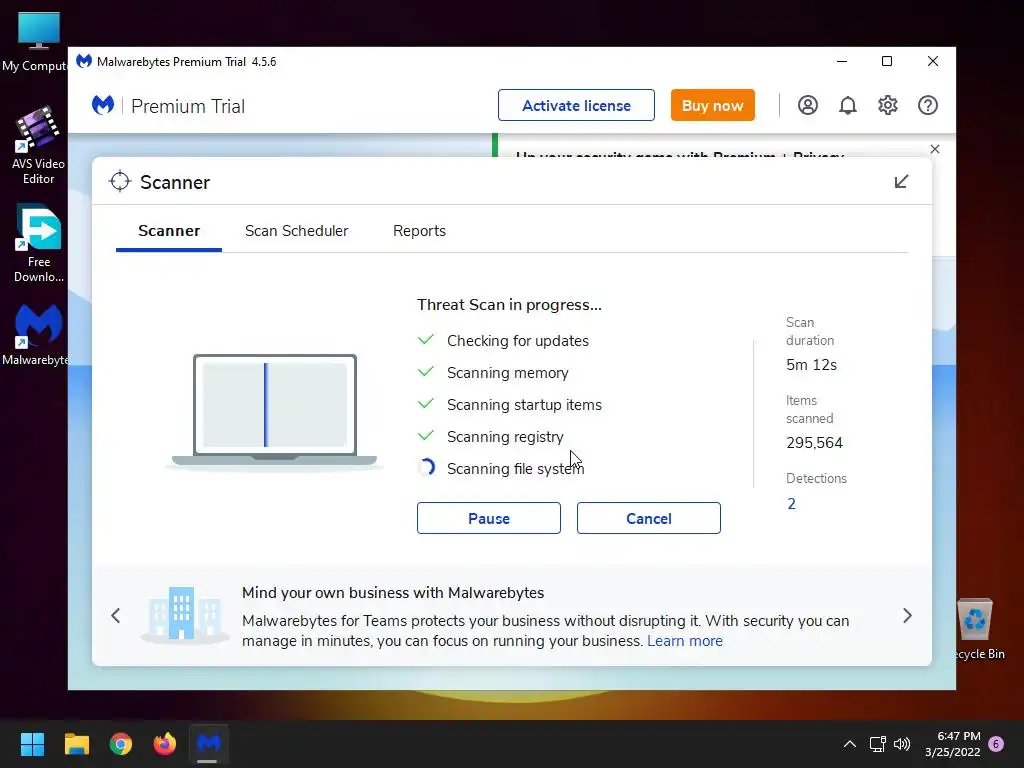1024x768 pixels.
Task: Click the Buy now button
Action: 712,105
